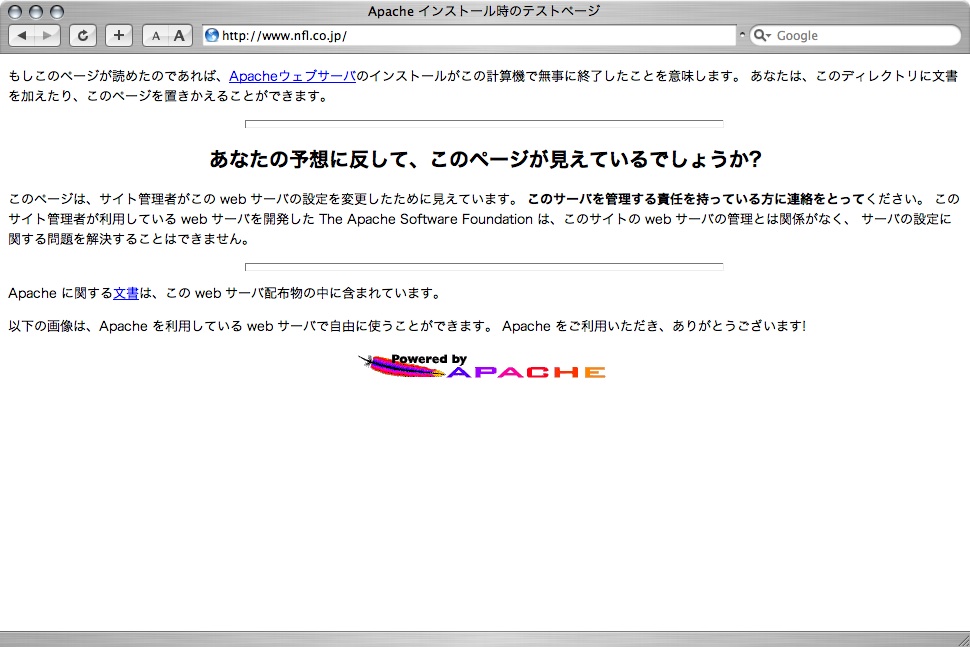The height and width of the screenshot is (647, 970).
Task: Click the resize grip at window corner
Action: click(x=961, y=639)
